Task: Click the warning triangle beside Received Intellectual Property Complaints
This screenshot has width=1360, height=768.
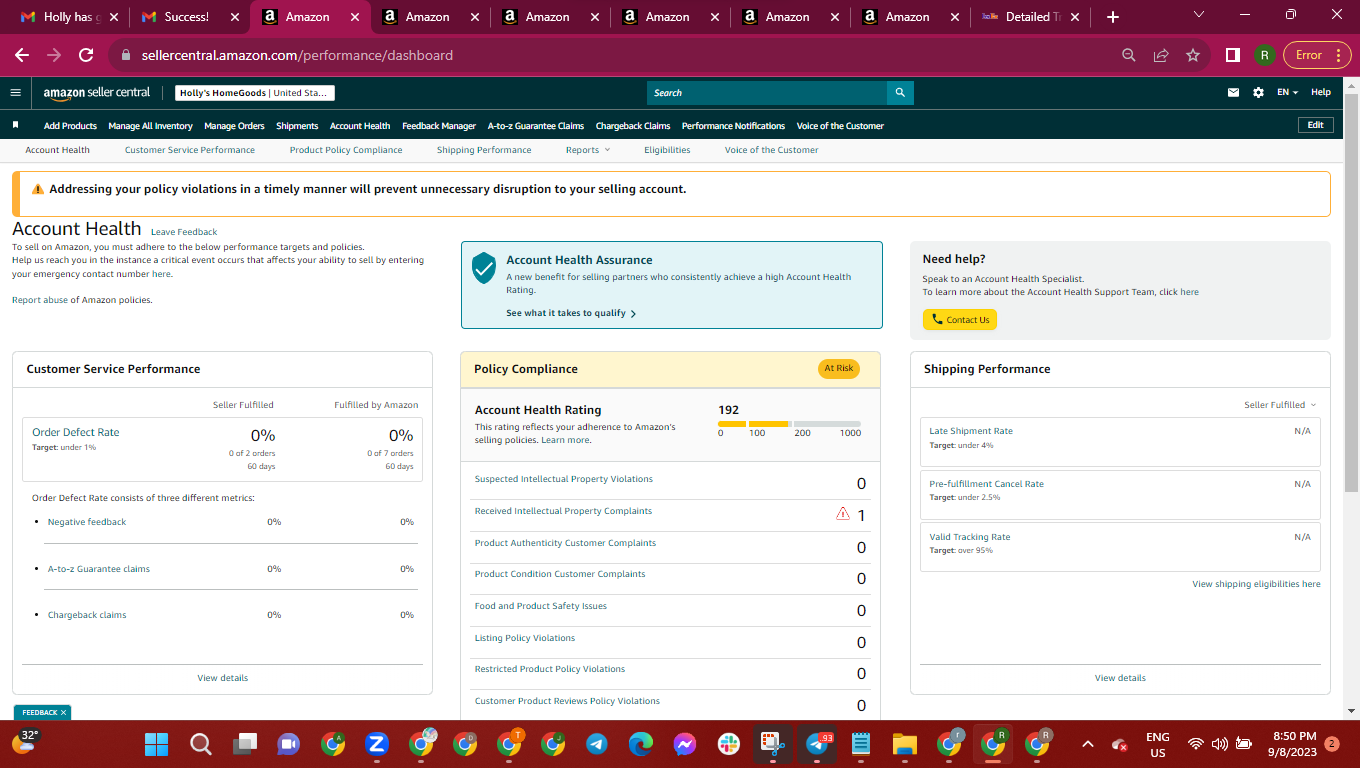Action: 842,514
